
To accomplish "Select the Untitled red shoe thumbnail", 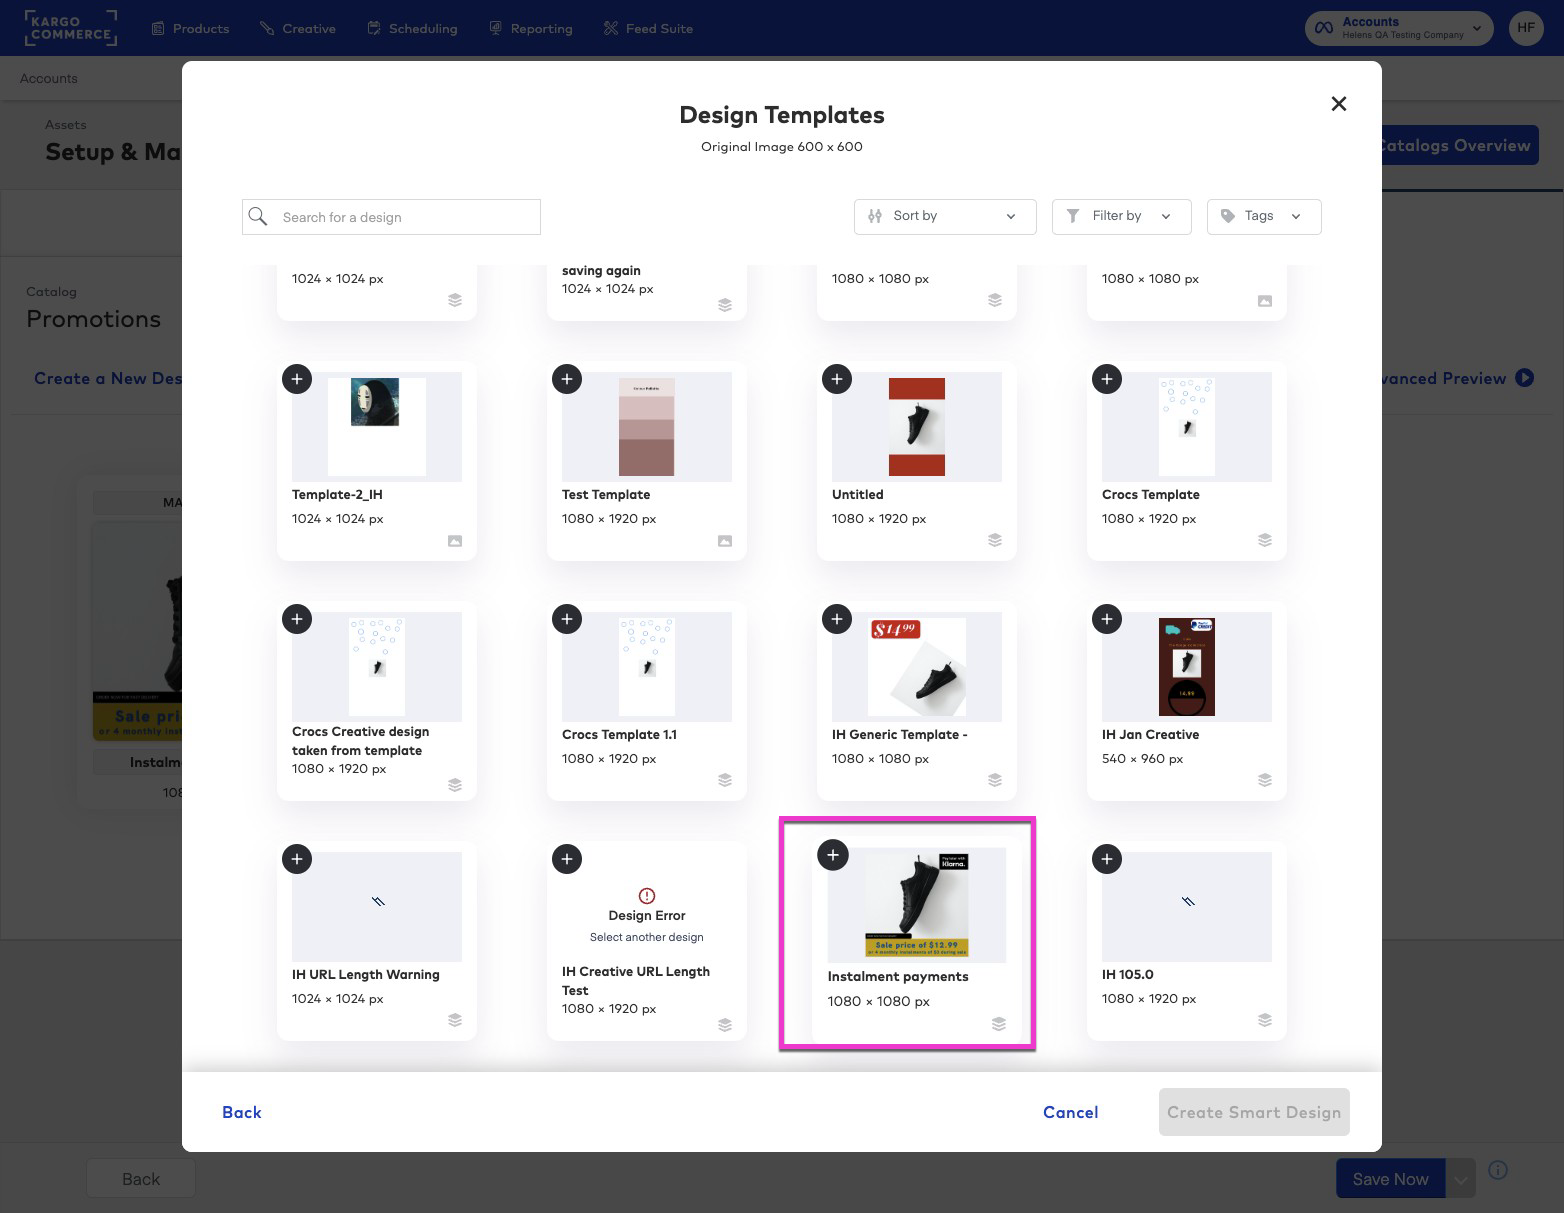I will click(917, 427).
